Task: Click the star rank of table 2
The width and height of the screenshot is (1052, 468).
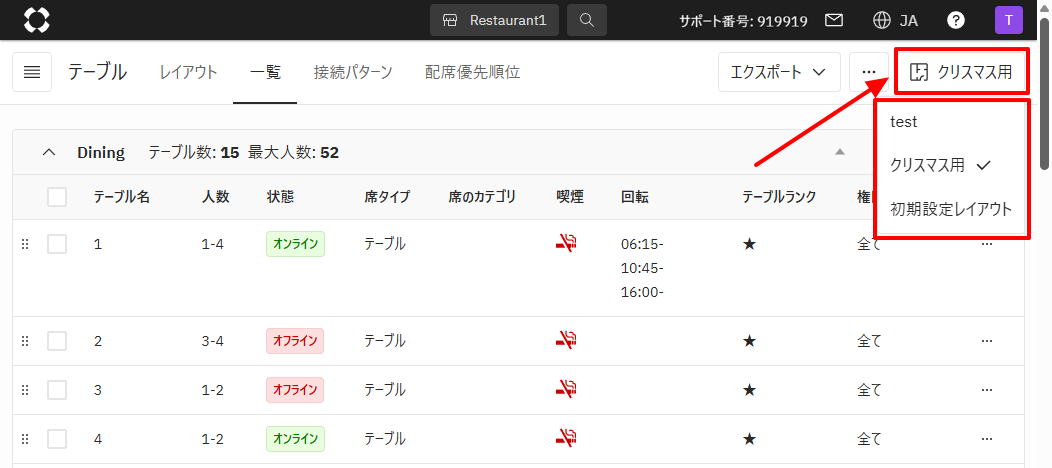Action: tap(749, 341)
